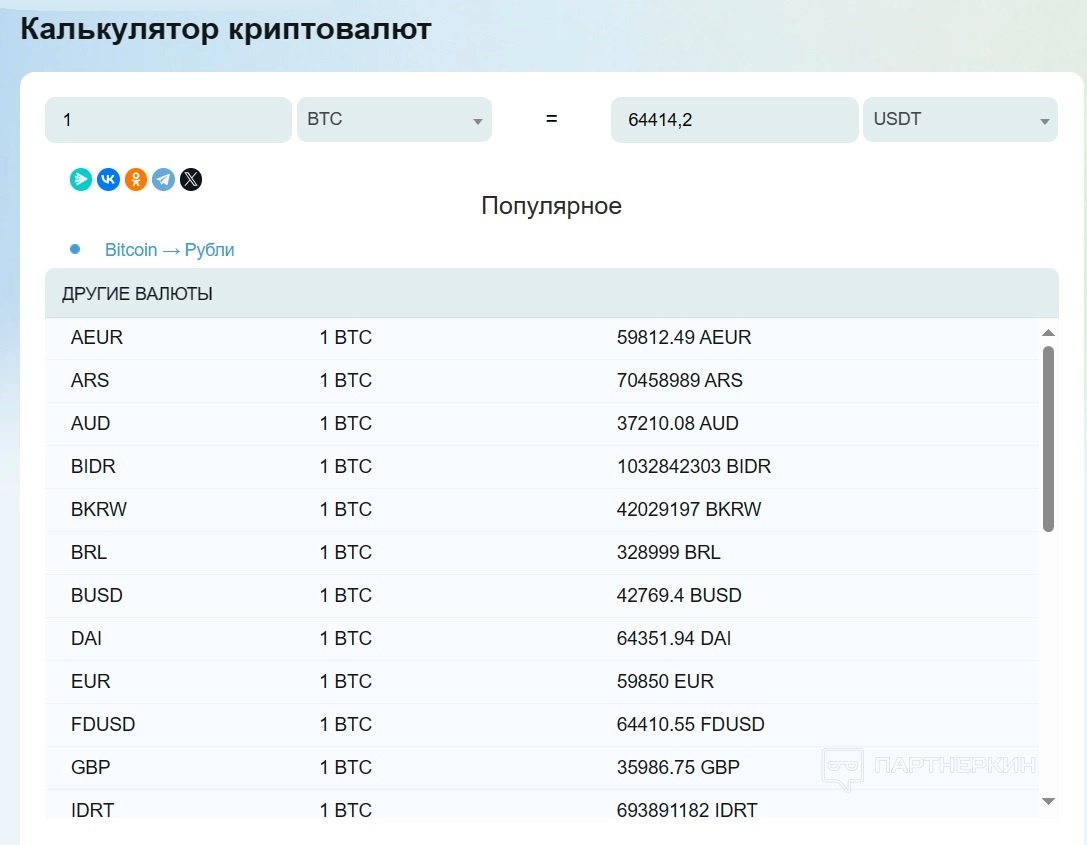Screen dimensions: 1087x845
Task: Open the USDT target currency dropdown
Action: [x=960, y=120]
